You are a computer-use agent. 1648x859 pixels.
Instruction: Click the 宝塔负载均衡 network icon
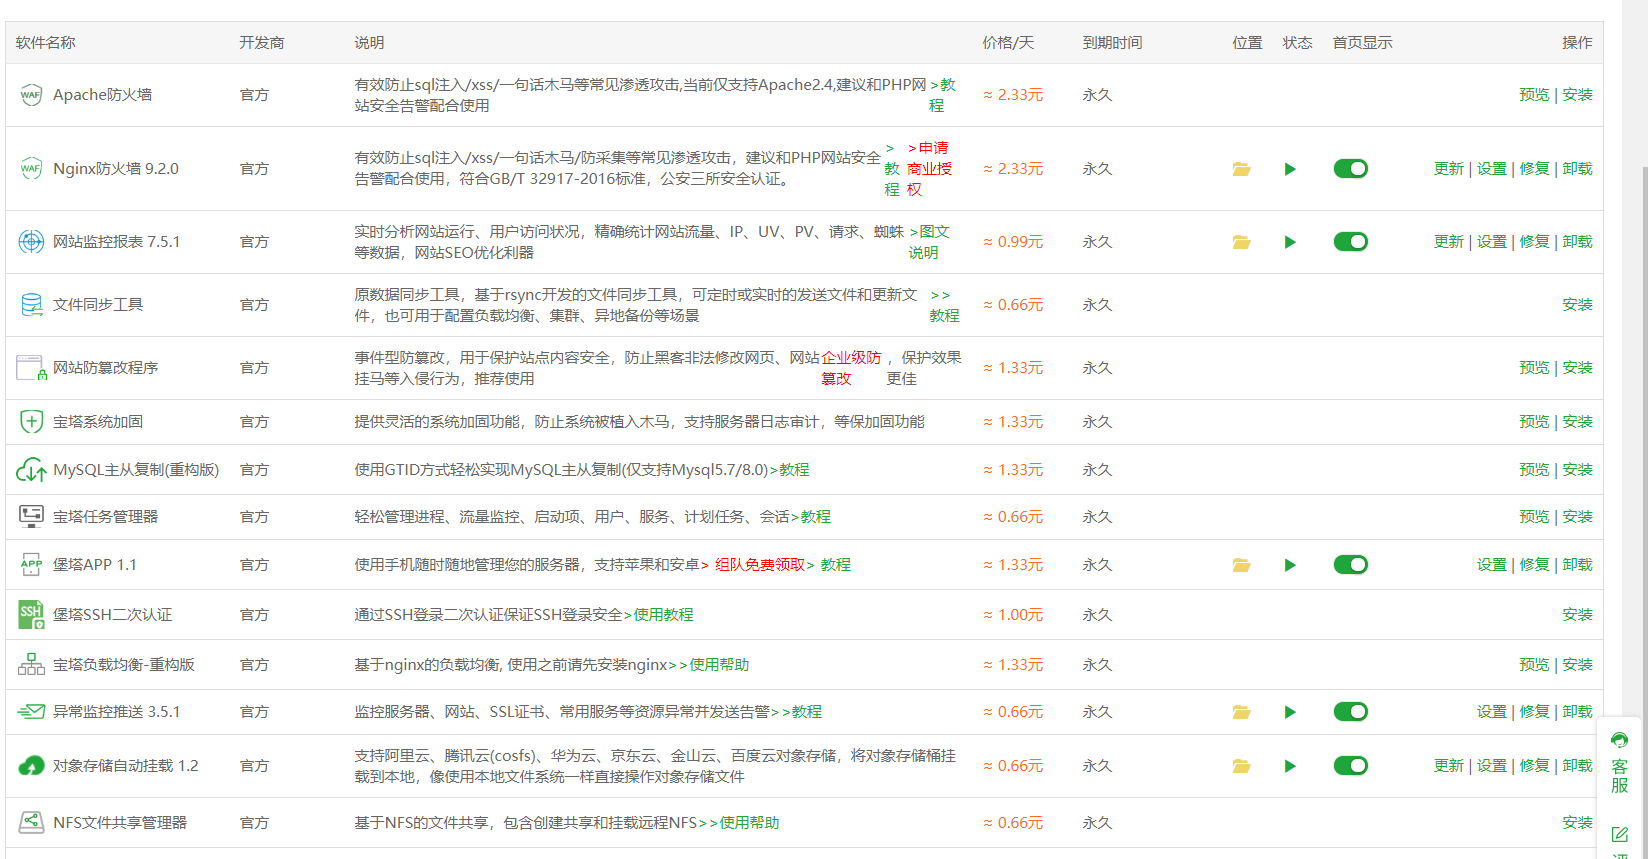click(31, 664)
